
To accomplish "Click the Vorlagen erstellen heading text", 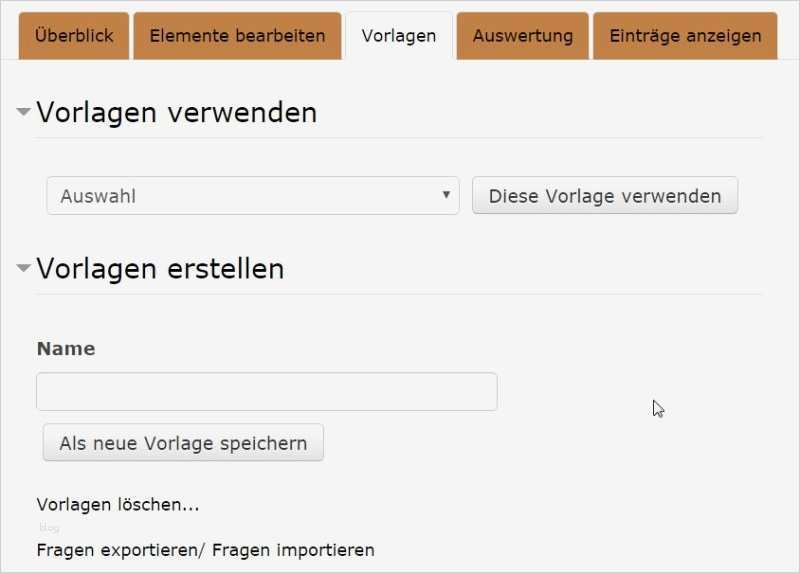I will tap(160, 268).
